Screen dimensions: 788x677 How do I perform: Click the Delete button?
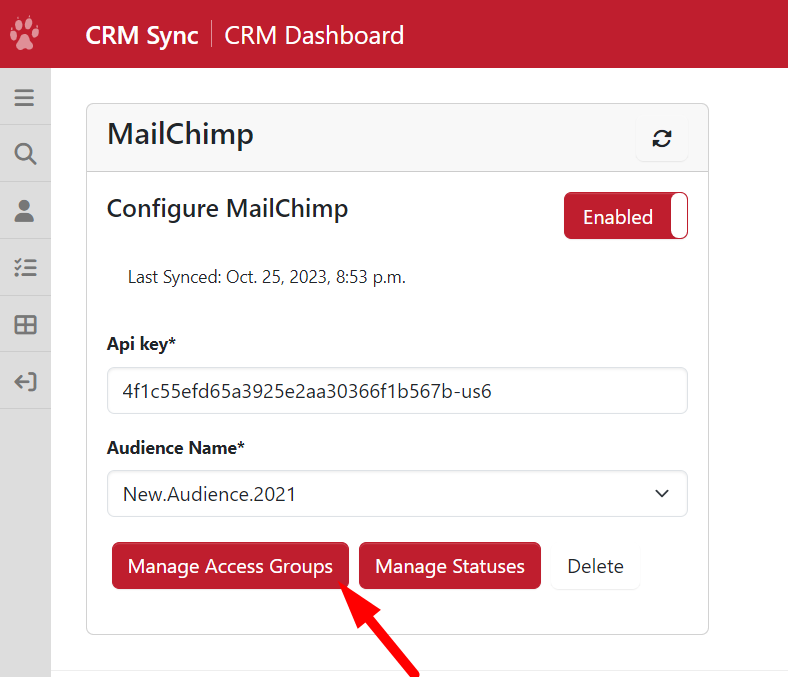(x=596, y=565)
